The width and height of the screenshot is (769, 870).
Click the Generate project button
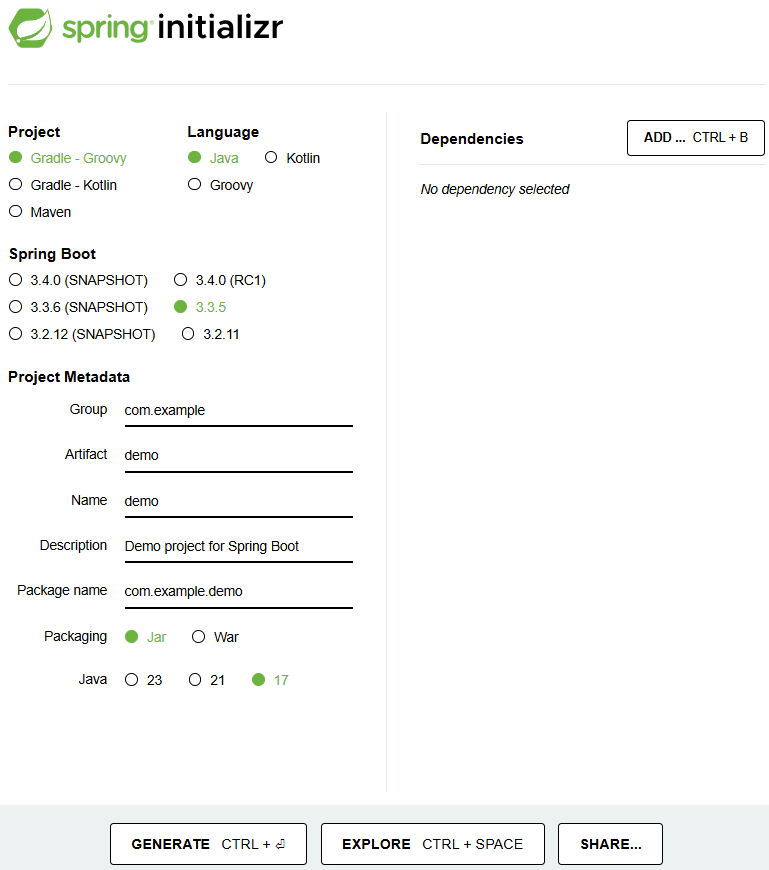click(x=208, y=844)
